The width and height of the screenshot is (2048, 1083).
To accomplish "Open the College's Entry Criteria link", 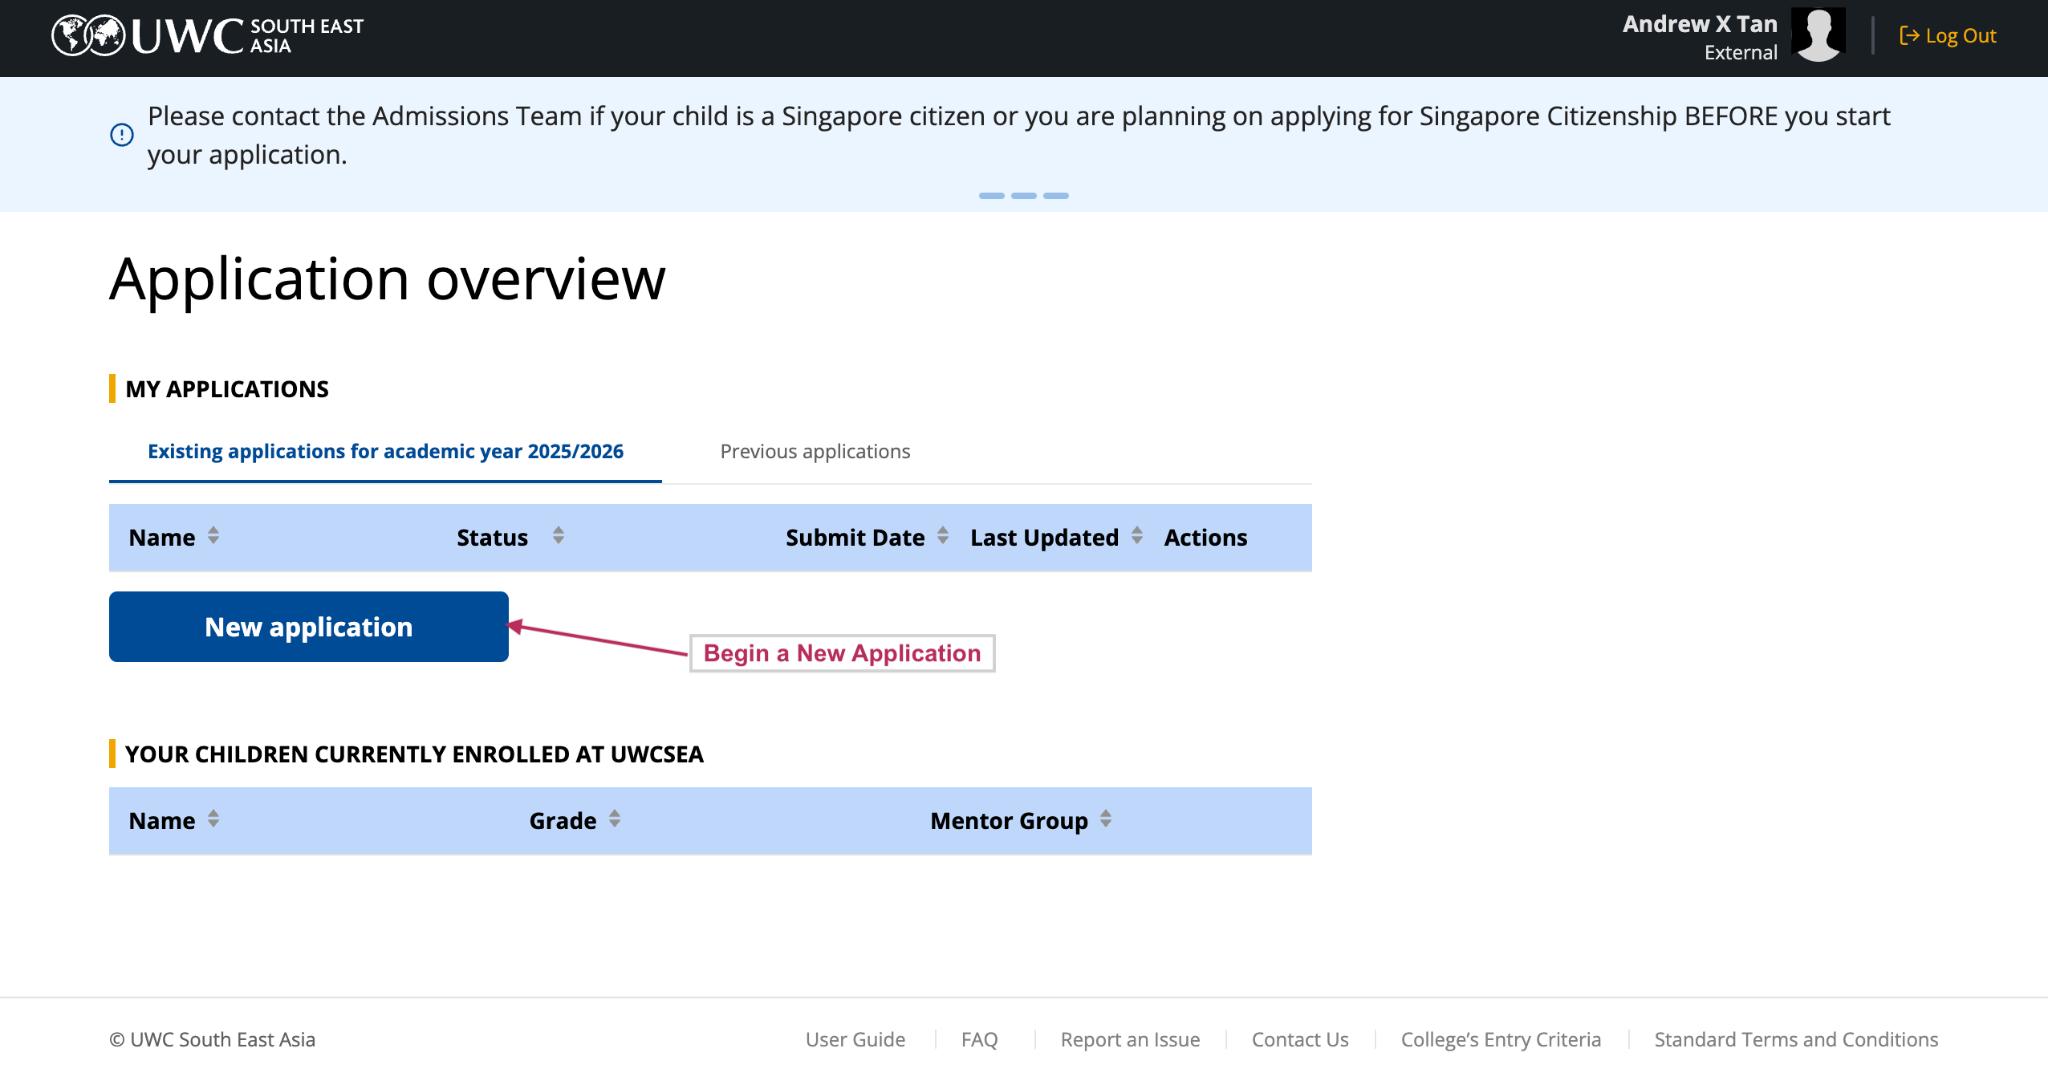I will click(x=1500, y=1039).
